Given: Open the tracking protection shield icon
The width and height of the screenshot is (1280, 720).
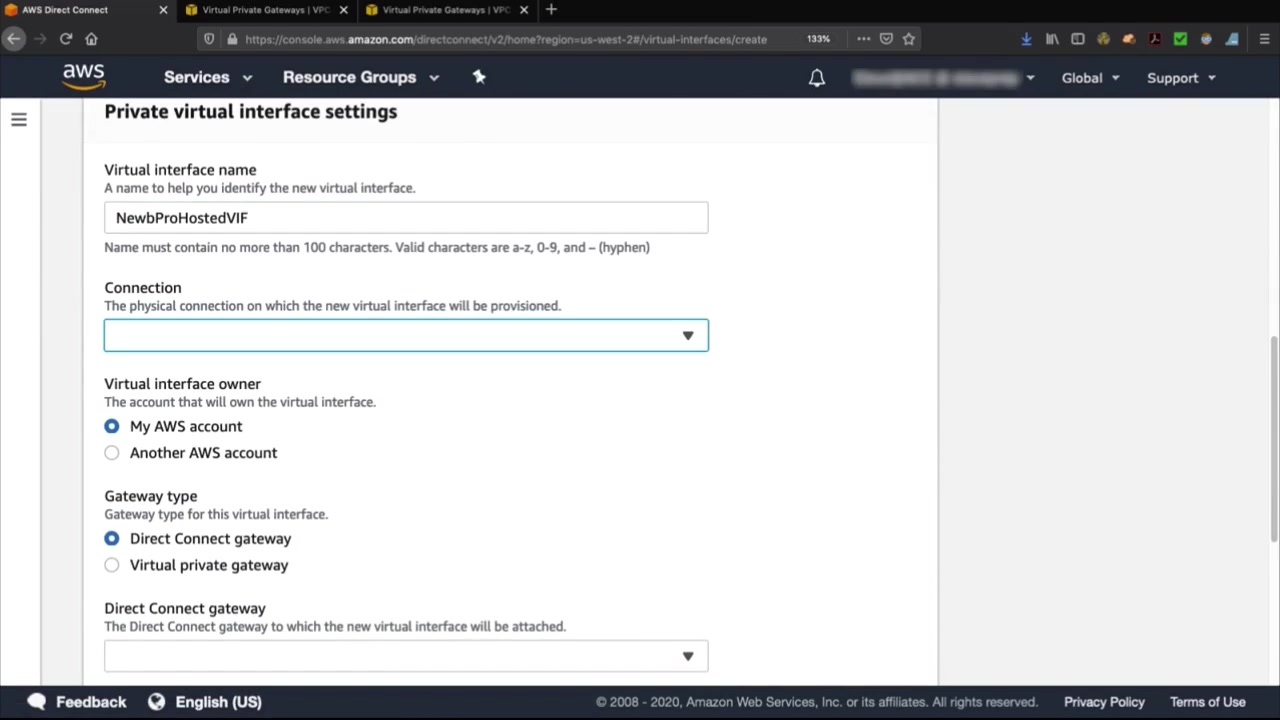Looking at the screenshot, I should point(209,39).
